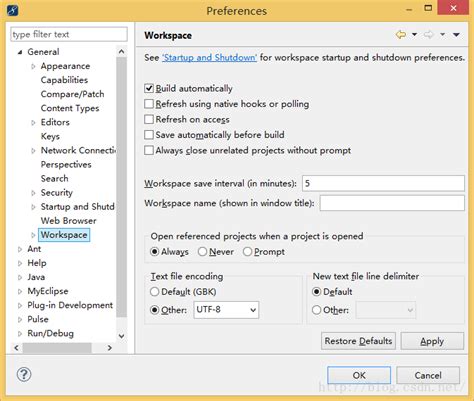Enable Refresh on access checkbox
This screenshot has height=401, width=474.
(149, 119)
